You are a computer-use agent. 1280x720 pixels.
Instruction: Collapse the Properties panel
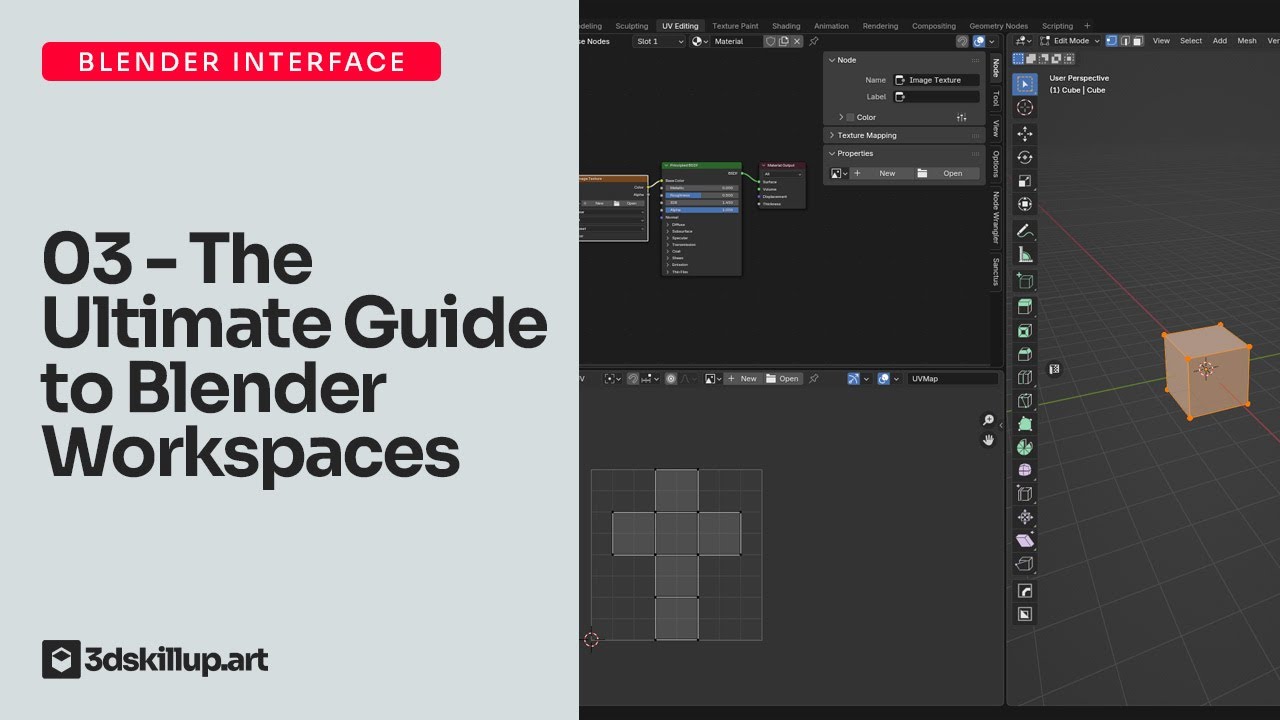pos(832,153)
